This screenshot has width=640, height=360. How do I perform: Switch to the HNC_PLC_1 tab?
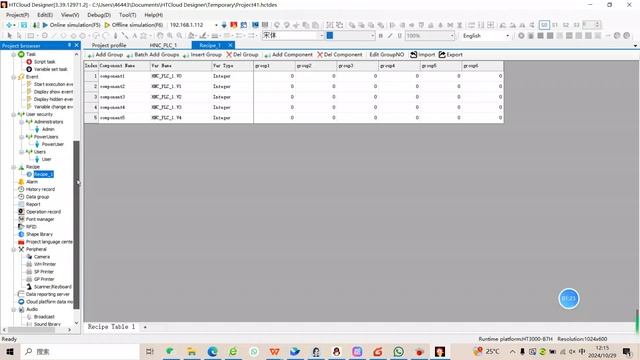point(163,45)
